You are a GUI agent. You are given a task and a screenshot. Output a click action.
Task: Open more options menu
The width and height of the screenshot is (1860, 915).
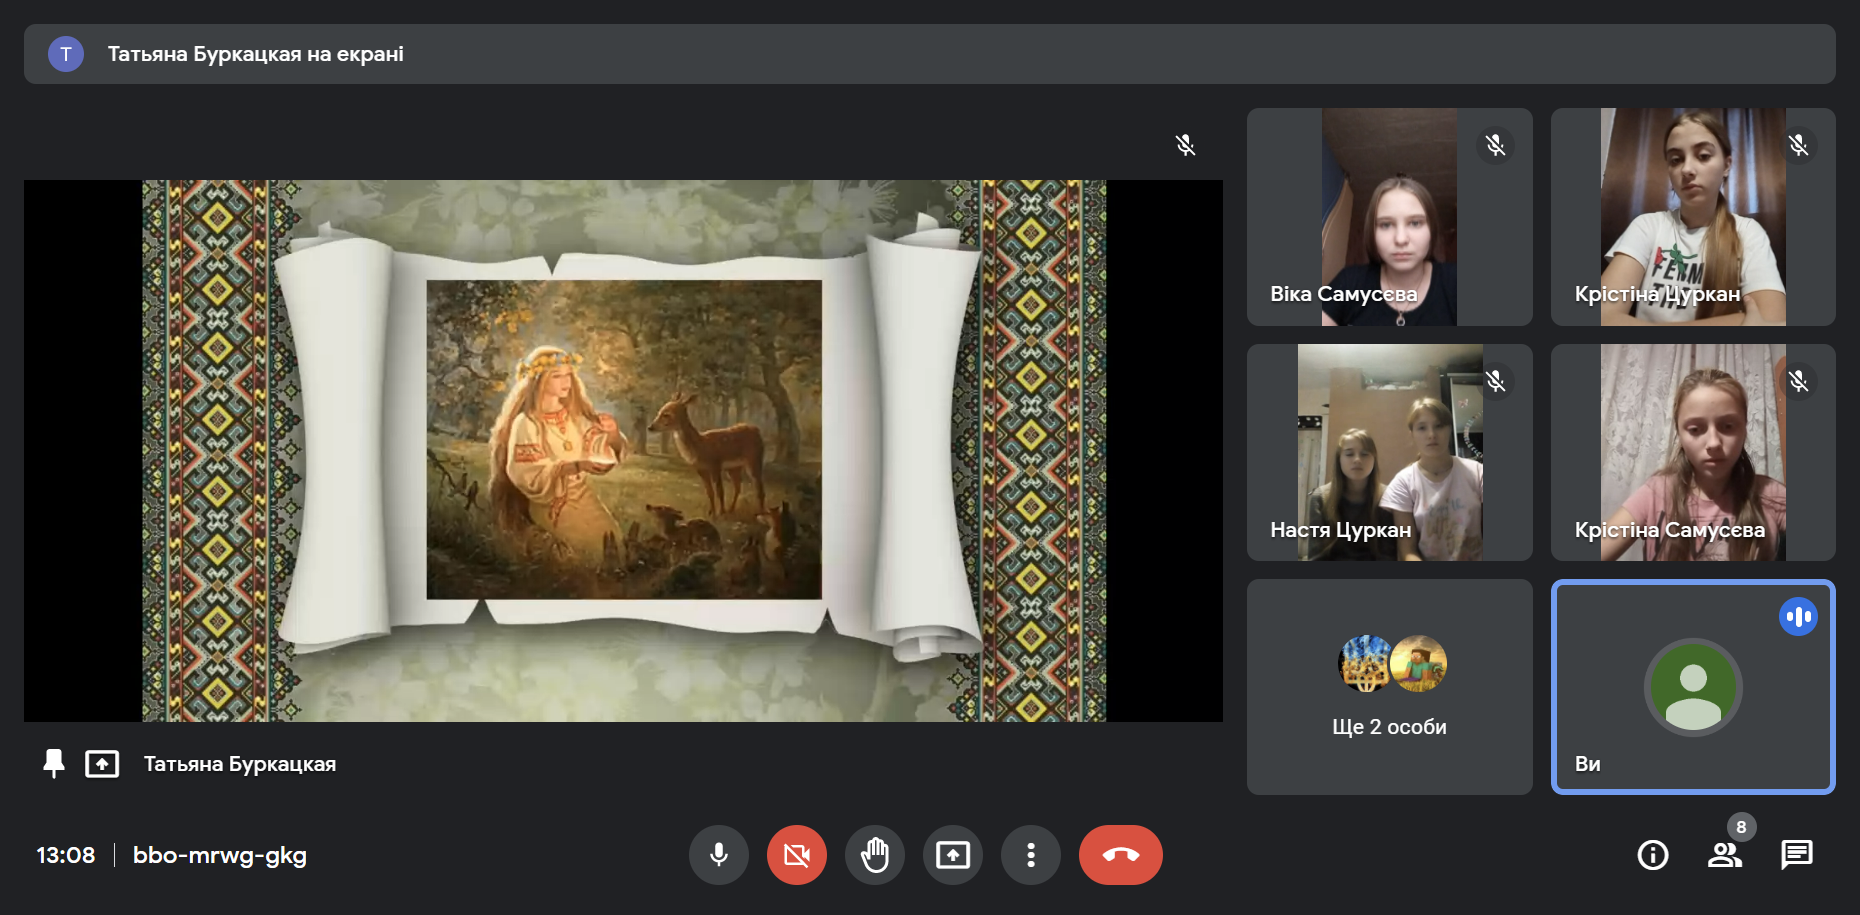(x=1031, y=855)
